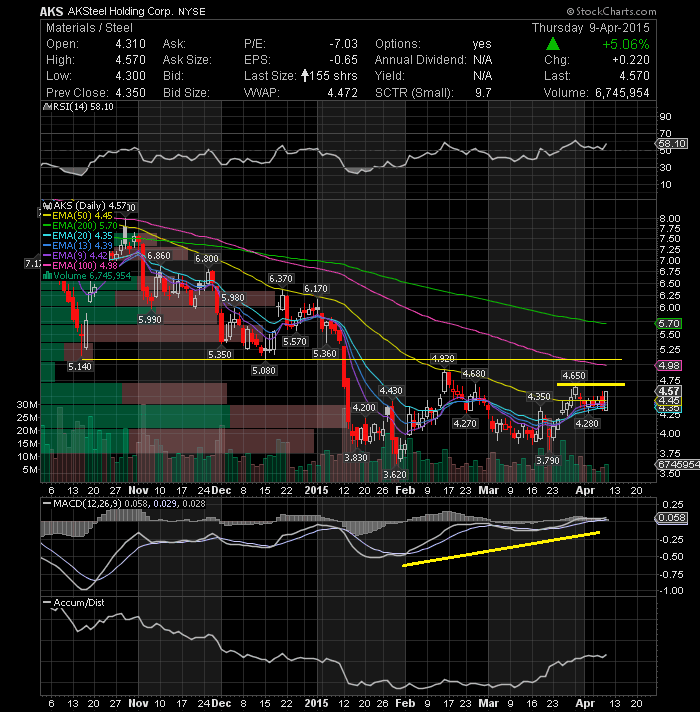The width and height of the screenshot is (700, 712).
Task: Click the NYSE exchange label
Action: point(192,11)
